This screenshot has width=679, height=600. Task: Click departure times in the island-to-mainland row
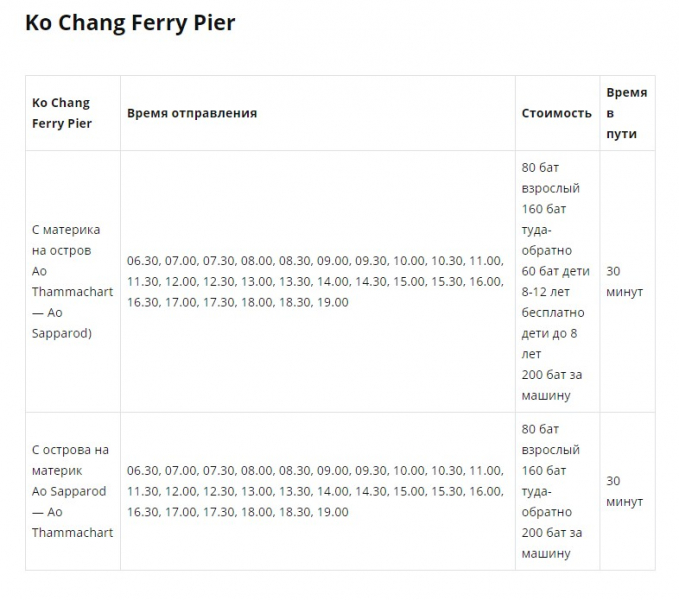tap(315, 491)
